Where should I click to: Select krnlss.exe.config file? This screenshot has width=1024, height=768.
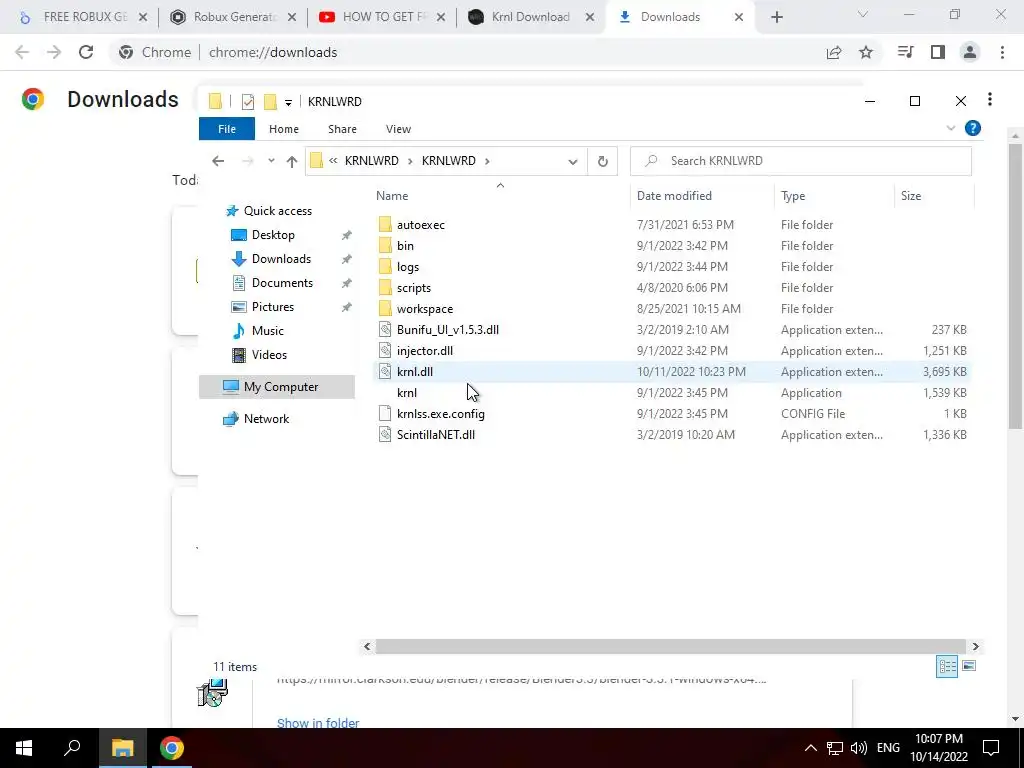click(440, 413)
